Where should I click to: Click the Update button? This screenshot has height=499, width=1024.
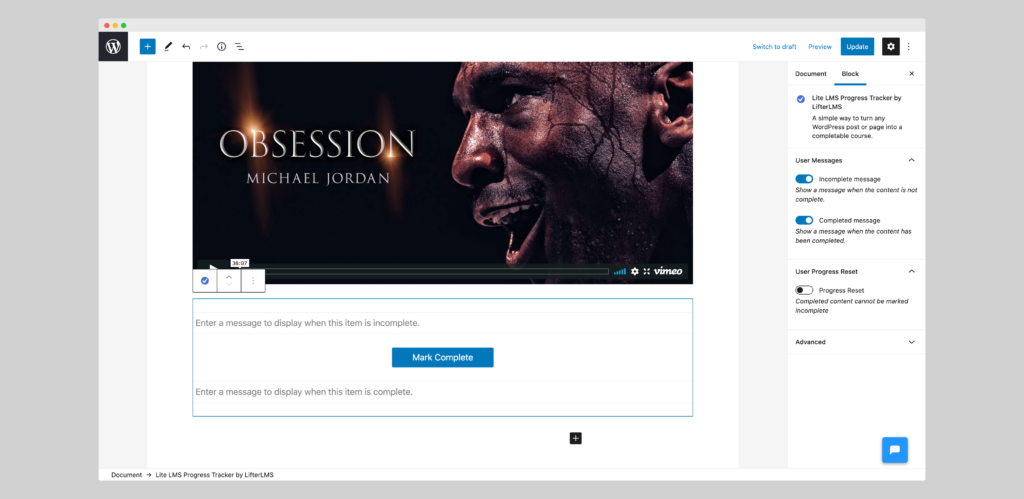(x=857, y=46)
